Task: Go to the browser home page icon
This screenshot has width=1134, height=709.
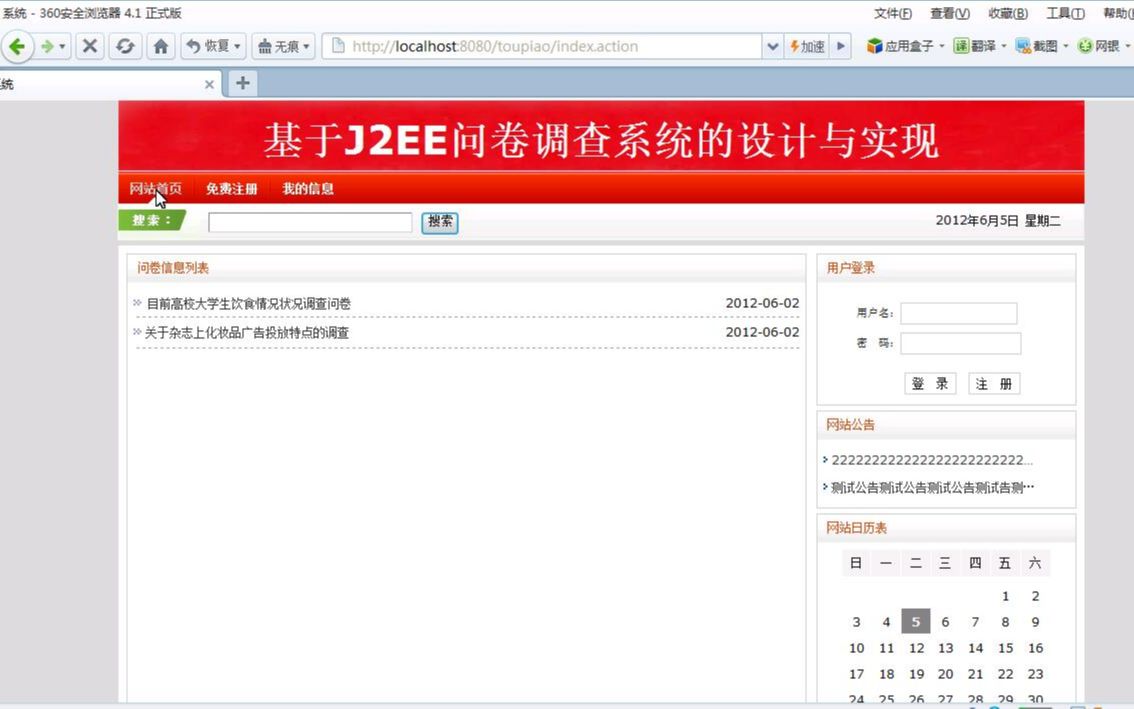Action: [160, 46]
